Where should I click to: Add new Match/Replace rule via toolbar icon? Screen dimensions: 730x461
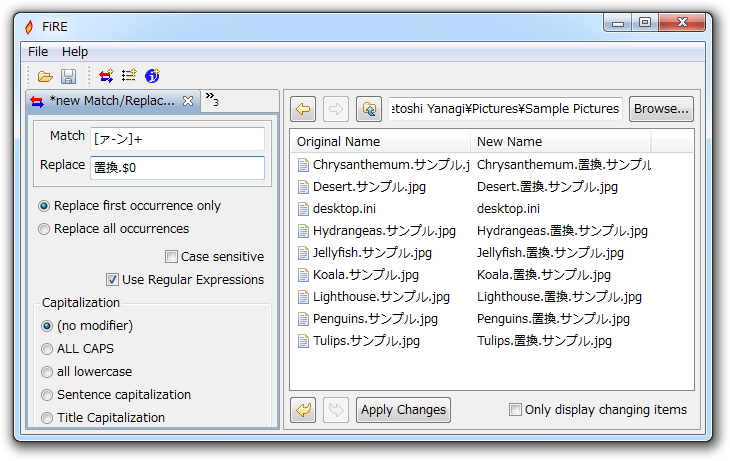(x=106, y=75)
